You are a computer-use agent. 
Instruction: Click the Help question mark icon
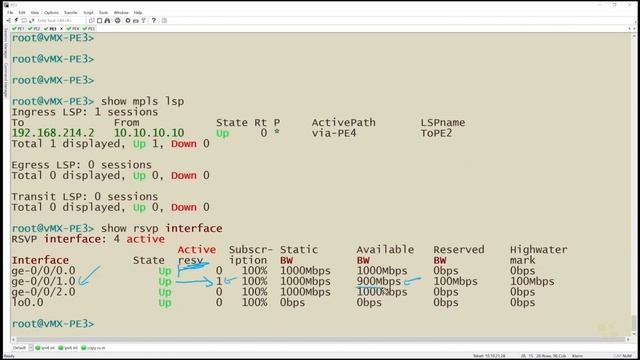tap(154, 20)
